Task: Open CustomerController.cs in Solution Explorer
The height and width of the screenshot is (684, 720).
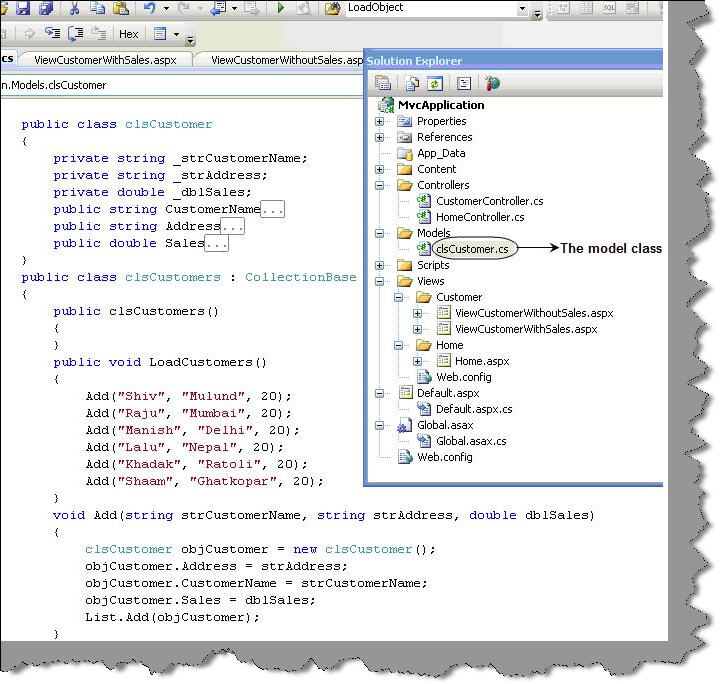Action: (489, 201)
